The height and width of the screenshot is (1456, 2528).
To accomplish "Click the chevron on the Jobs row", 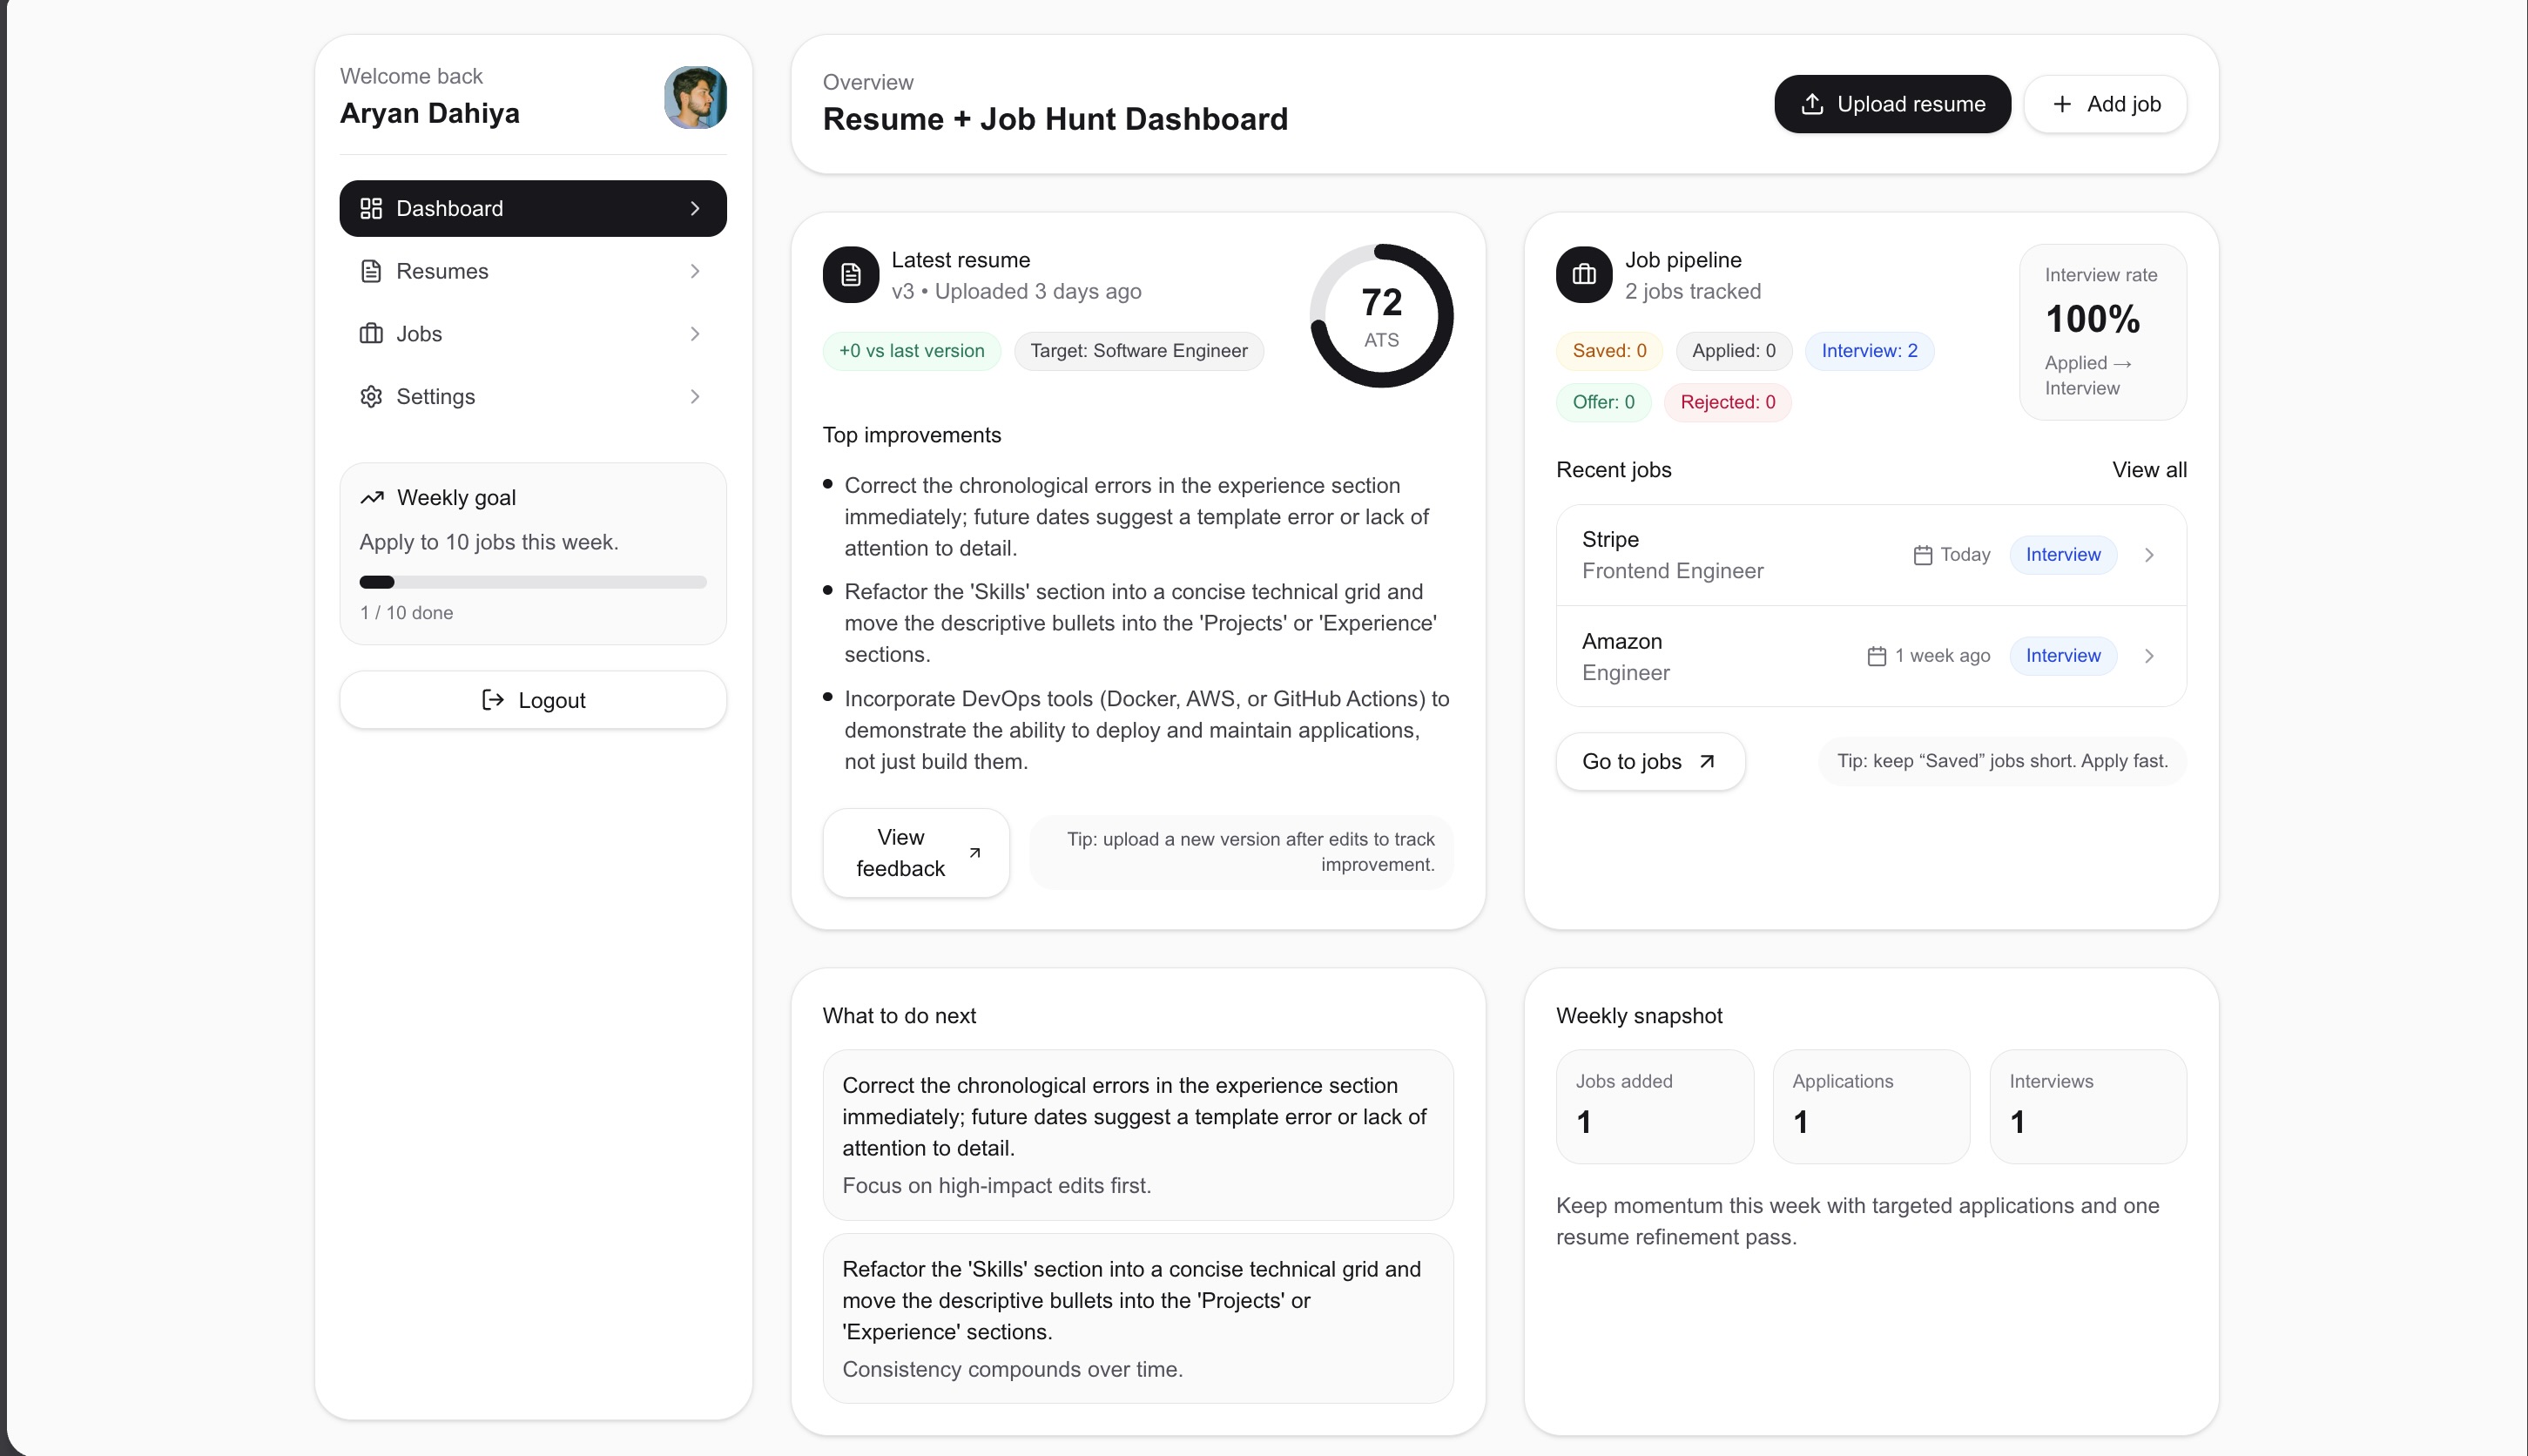I will click(695, 334).
